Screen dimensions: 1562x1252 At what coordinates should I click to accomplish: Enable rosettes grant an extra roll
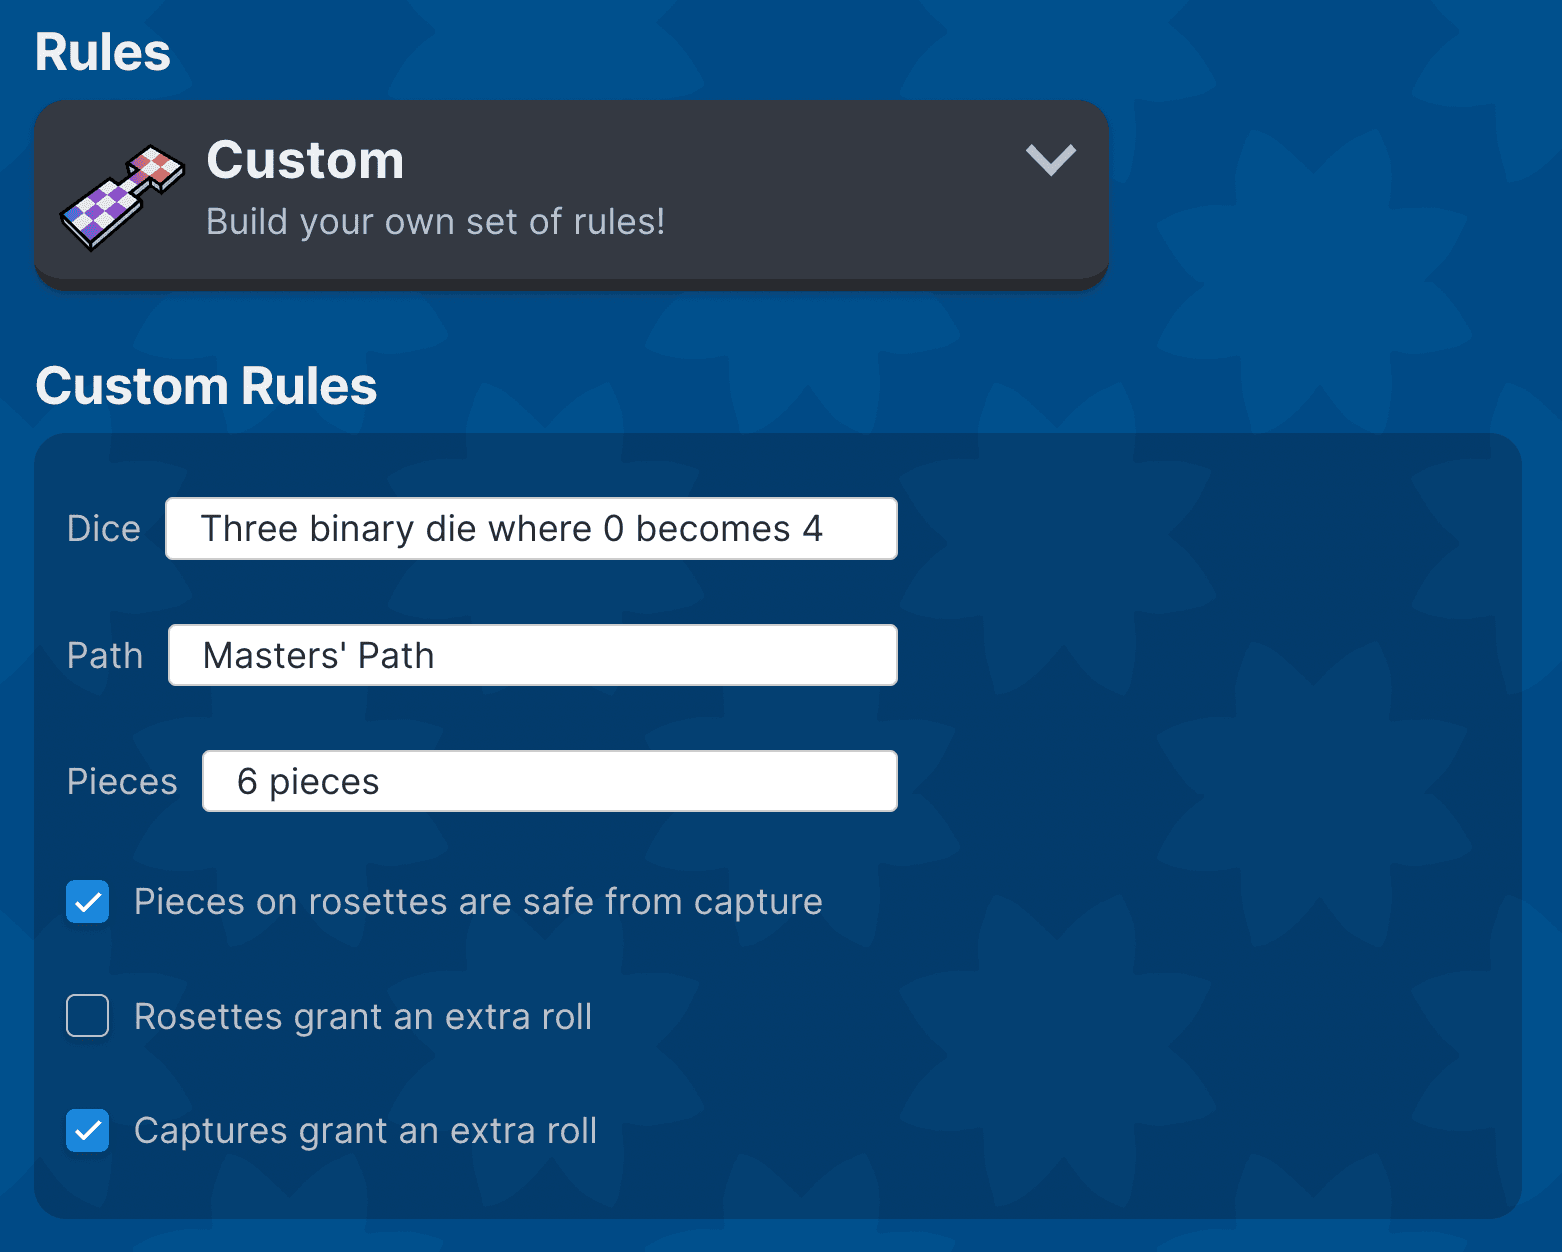[87, 1016]
